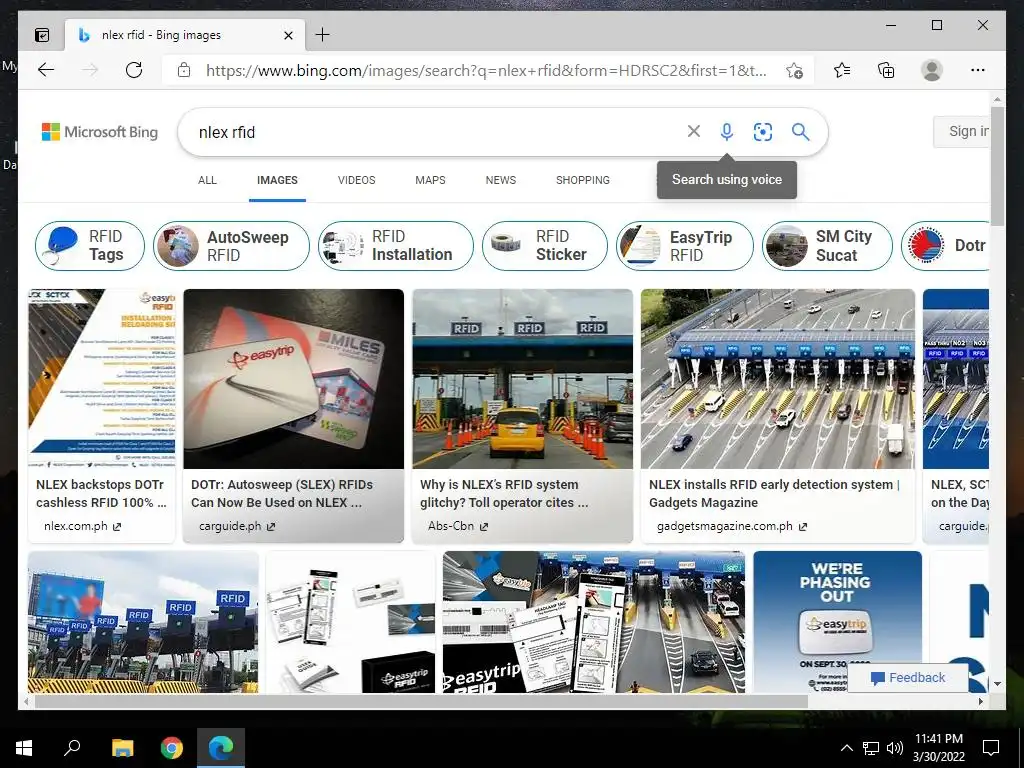Open the We're Phasing Out easytrip image
The width and height of the screenshot is (1024, 768).
[837, 622]
